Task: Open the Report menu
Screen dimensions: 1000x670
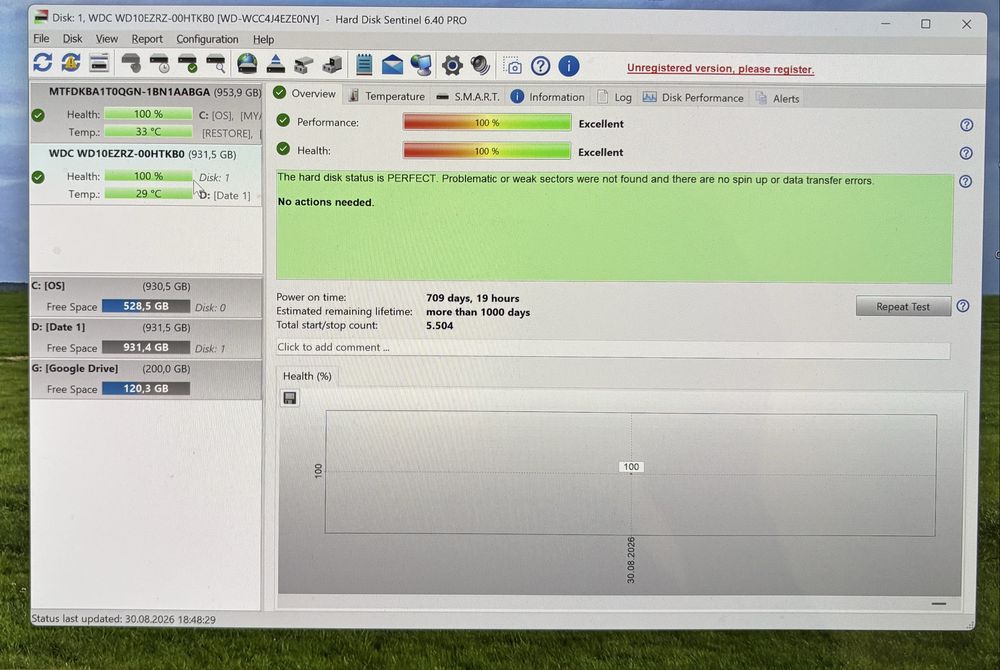Action: click(147, 39)
